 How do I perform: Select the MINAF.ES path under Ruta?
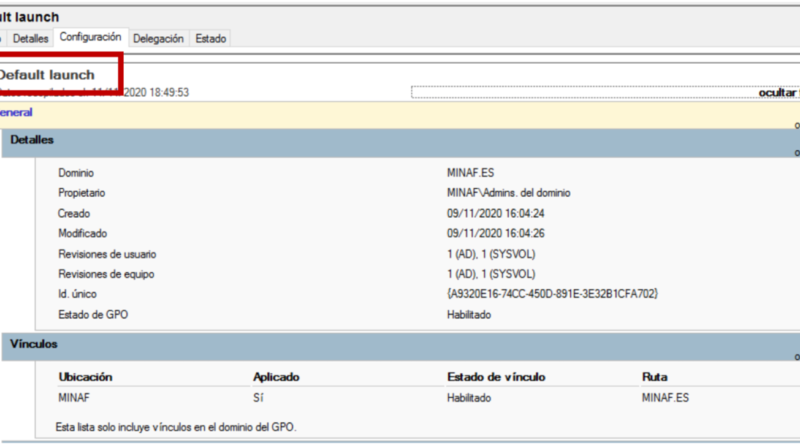click(x=665, y=398)
